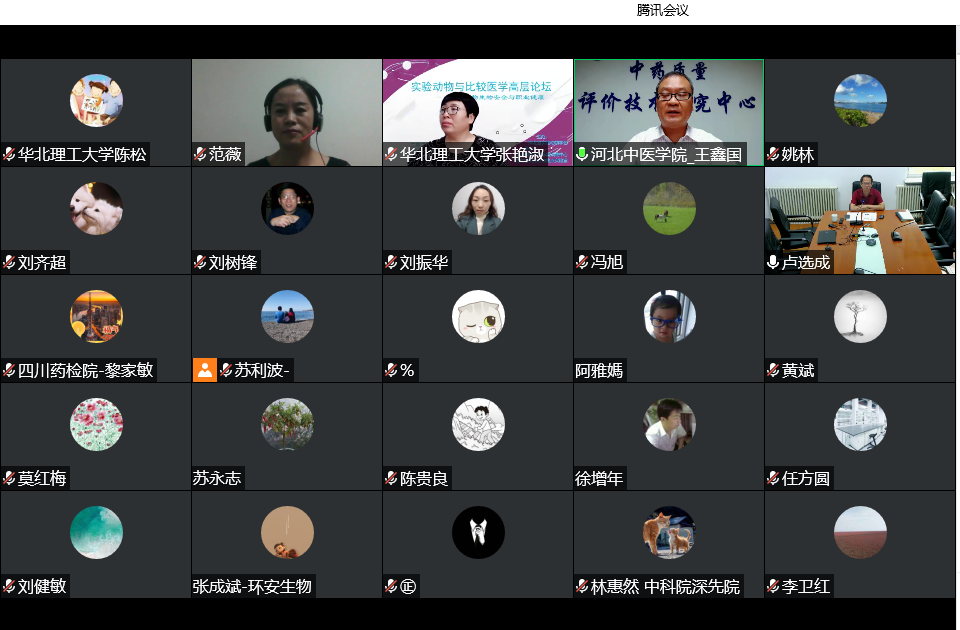The width and height of the screenshot is (960, 630).
Task: Click 卢选成's conference room video feed
Action: click(x=860, y=215)
